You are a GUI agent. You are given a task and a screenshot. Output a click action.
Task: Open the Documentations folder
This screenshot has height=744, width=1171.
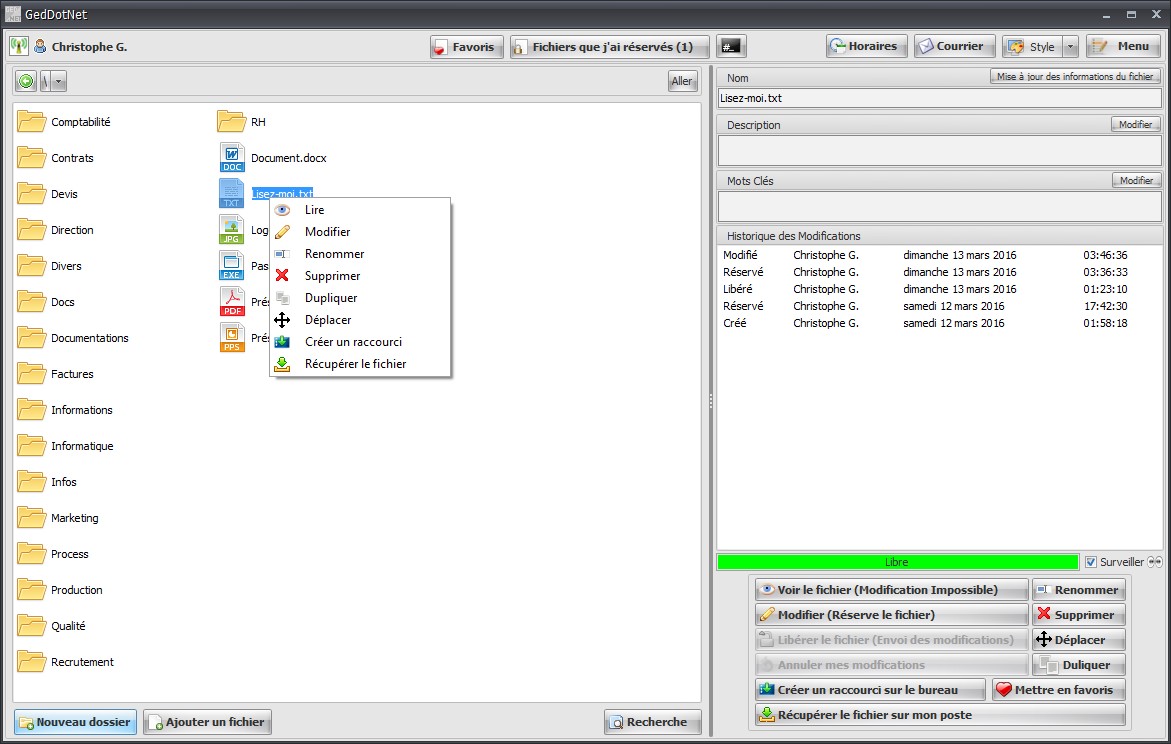click(x=73, y=338)
